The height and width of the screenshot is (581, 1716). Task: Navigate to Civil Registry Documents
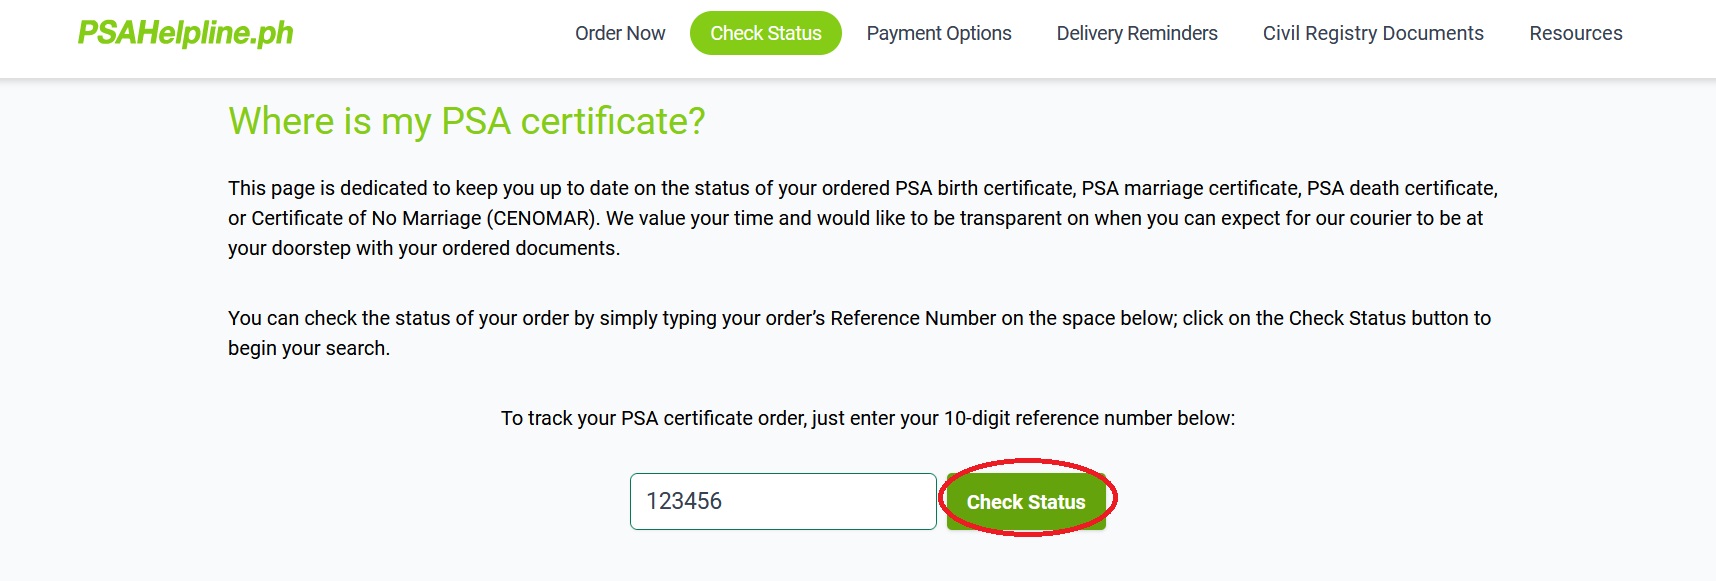pos(1373,33)
